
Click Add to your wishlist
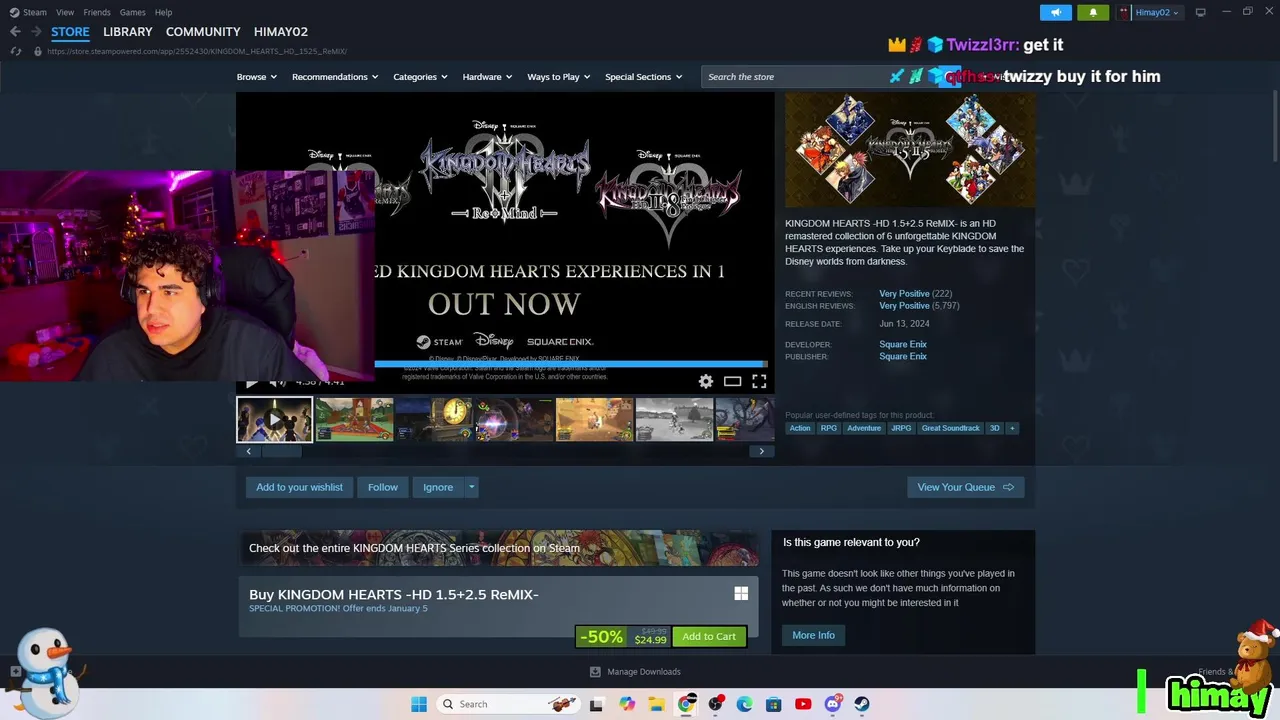[x=299, y=487]
